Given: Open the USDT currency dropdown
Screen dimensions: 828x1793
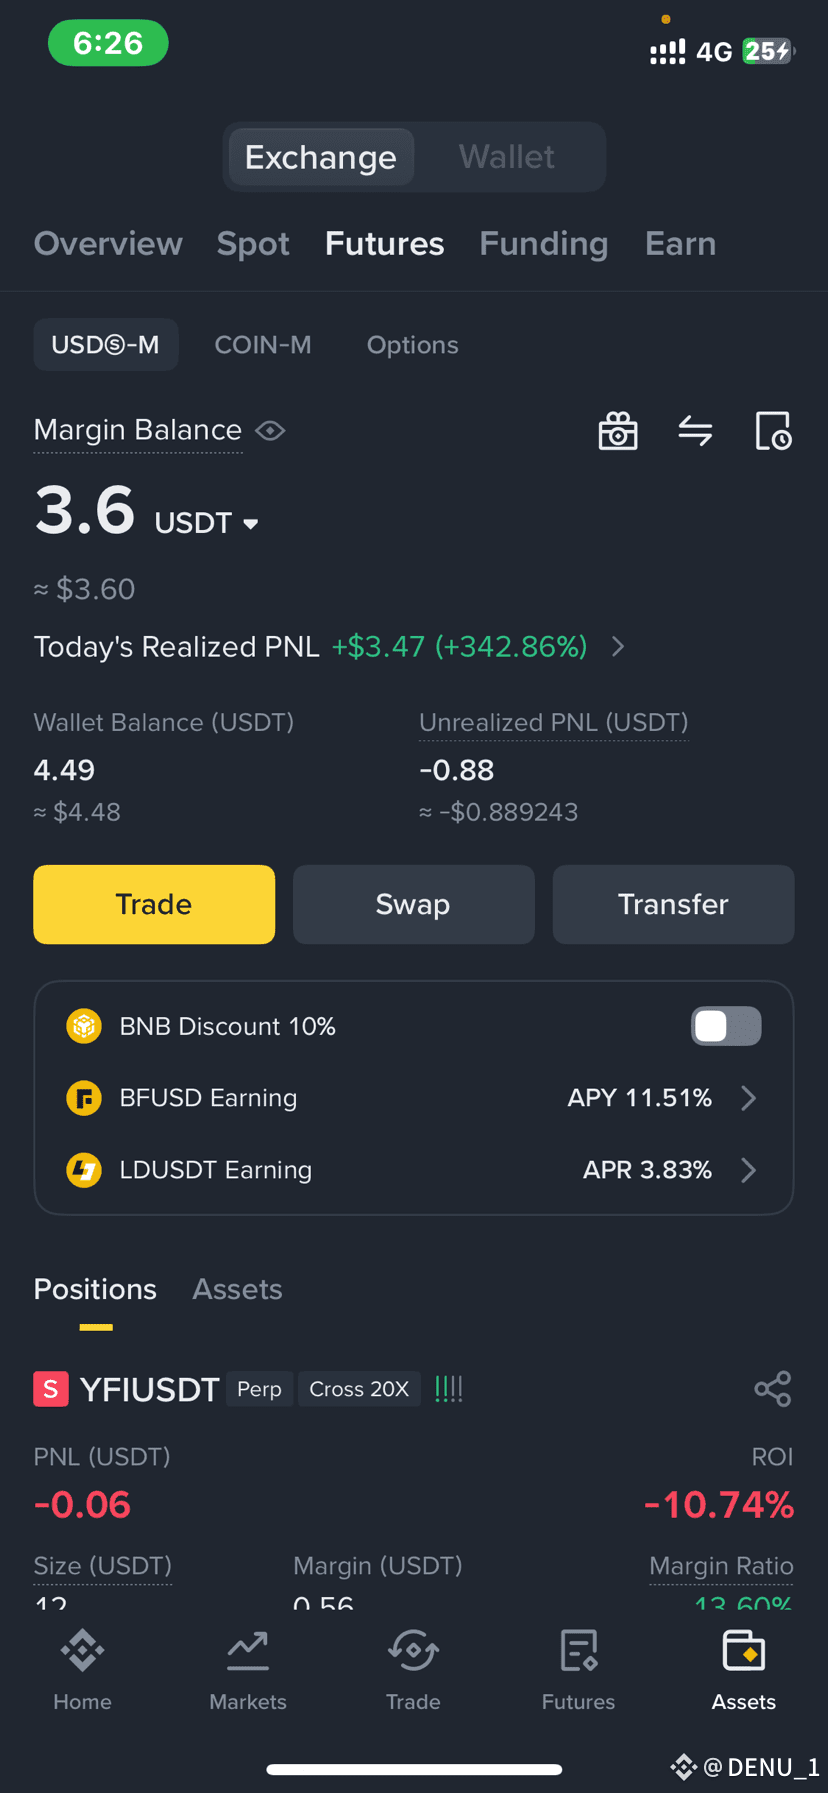Looking at the screenshot, I should click(x=206, y=523).
